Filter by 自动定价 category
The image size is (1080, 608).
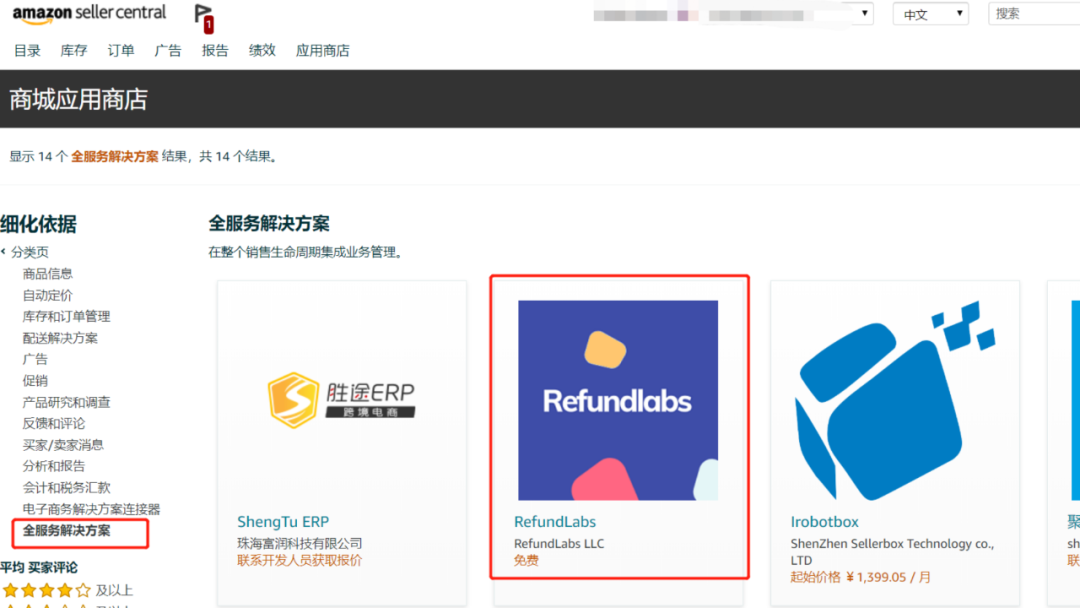pyautogui.click(x=48, y=295)
